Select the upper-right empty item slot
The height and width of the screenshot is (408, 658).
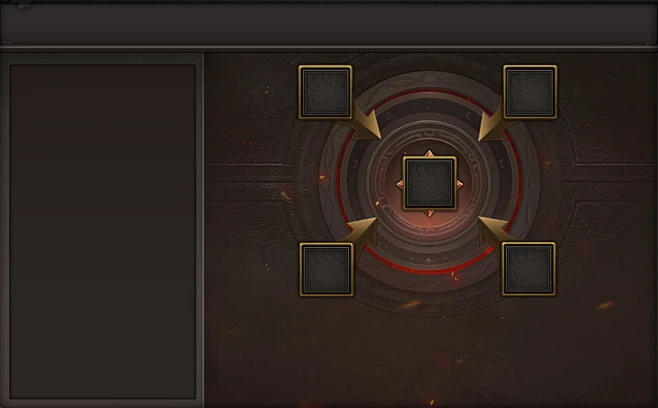[x=530, y=92]
